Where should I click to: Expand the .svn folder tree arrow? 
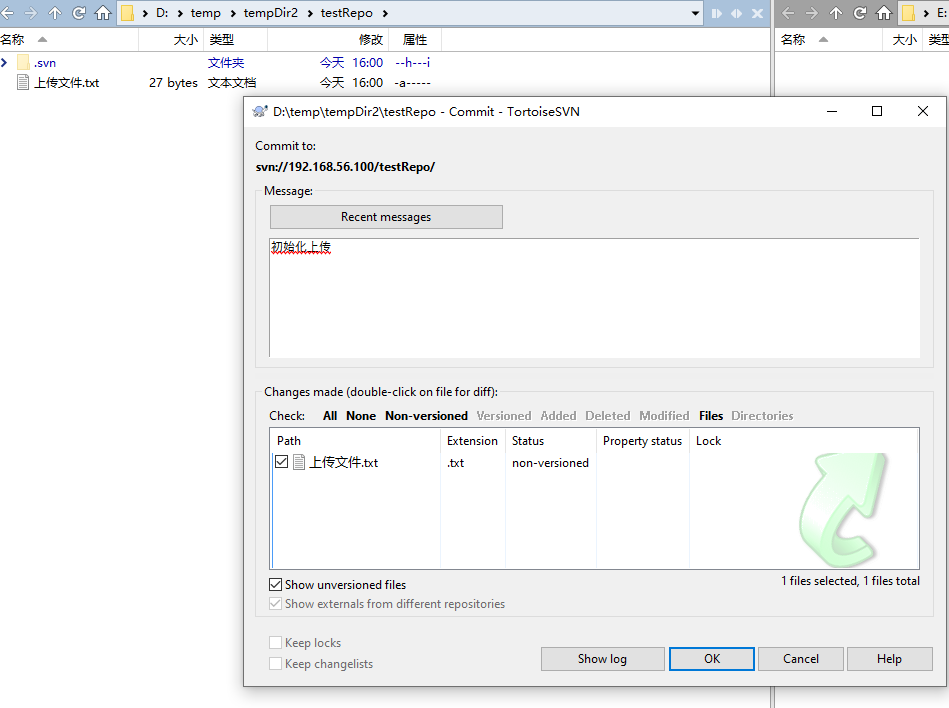(4, 62)
